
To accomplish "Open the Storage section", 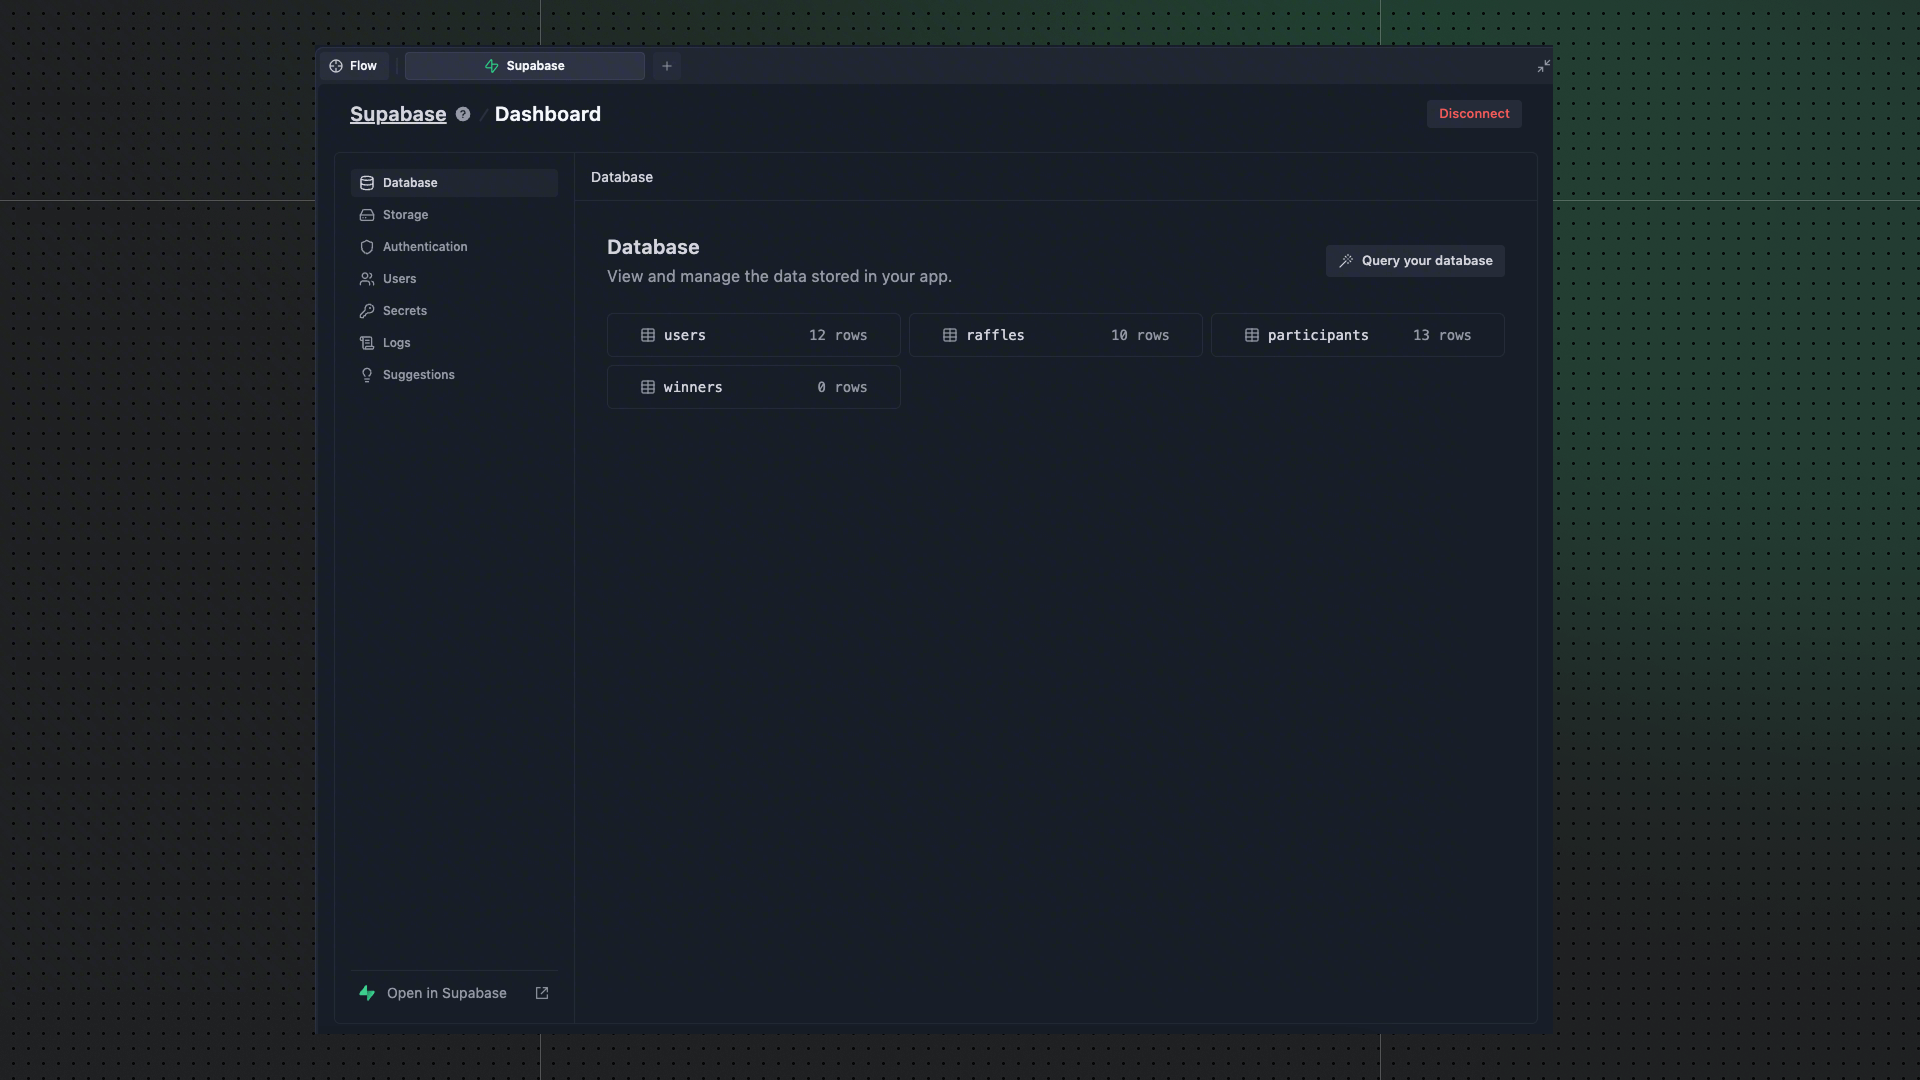I will [405, 214].
